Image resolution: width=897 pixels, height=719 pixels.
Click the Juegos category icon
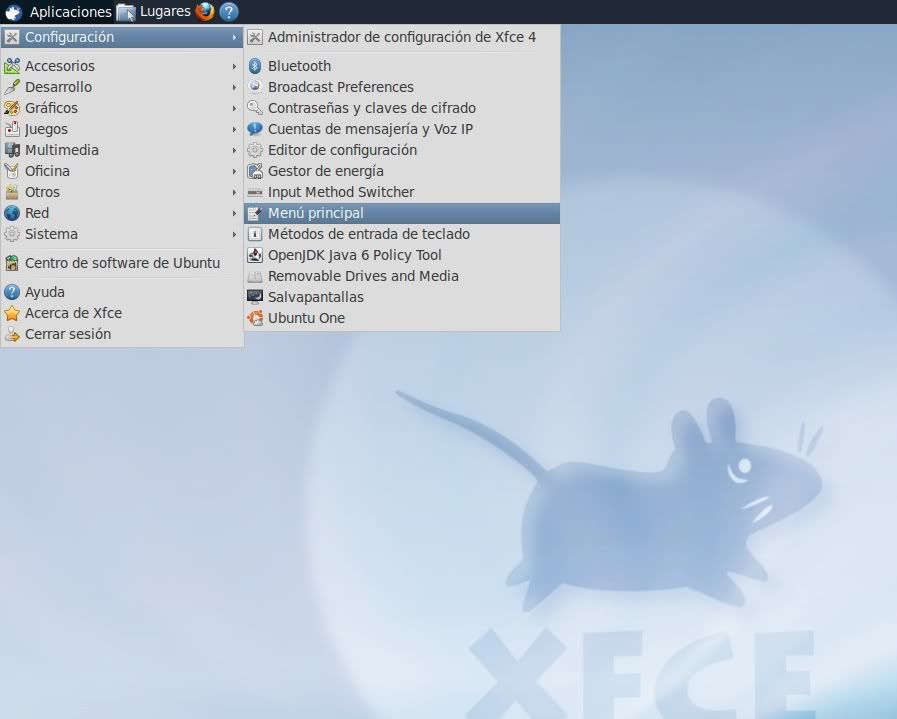(12, 129)
